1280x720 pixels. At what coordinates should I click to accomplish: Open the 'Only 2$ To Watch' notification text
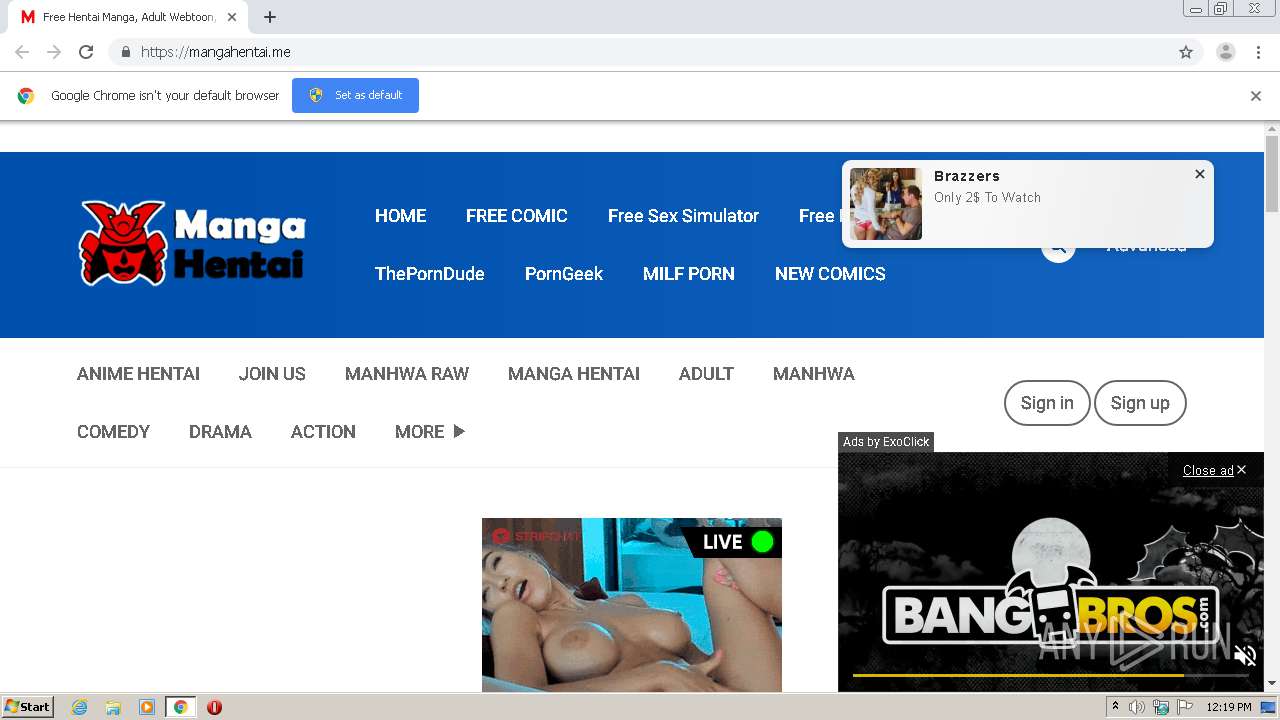coord(987,198)
